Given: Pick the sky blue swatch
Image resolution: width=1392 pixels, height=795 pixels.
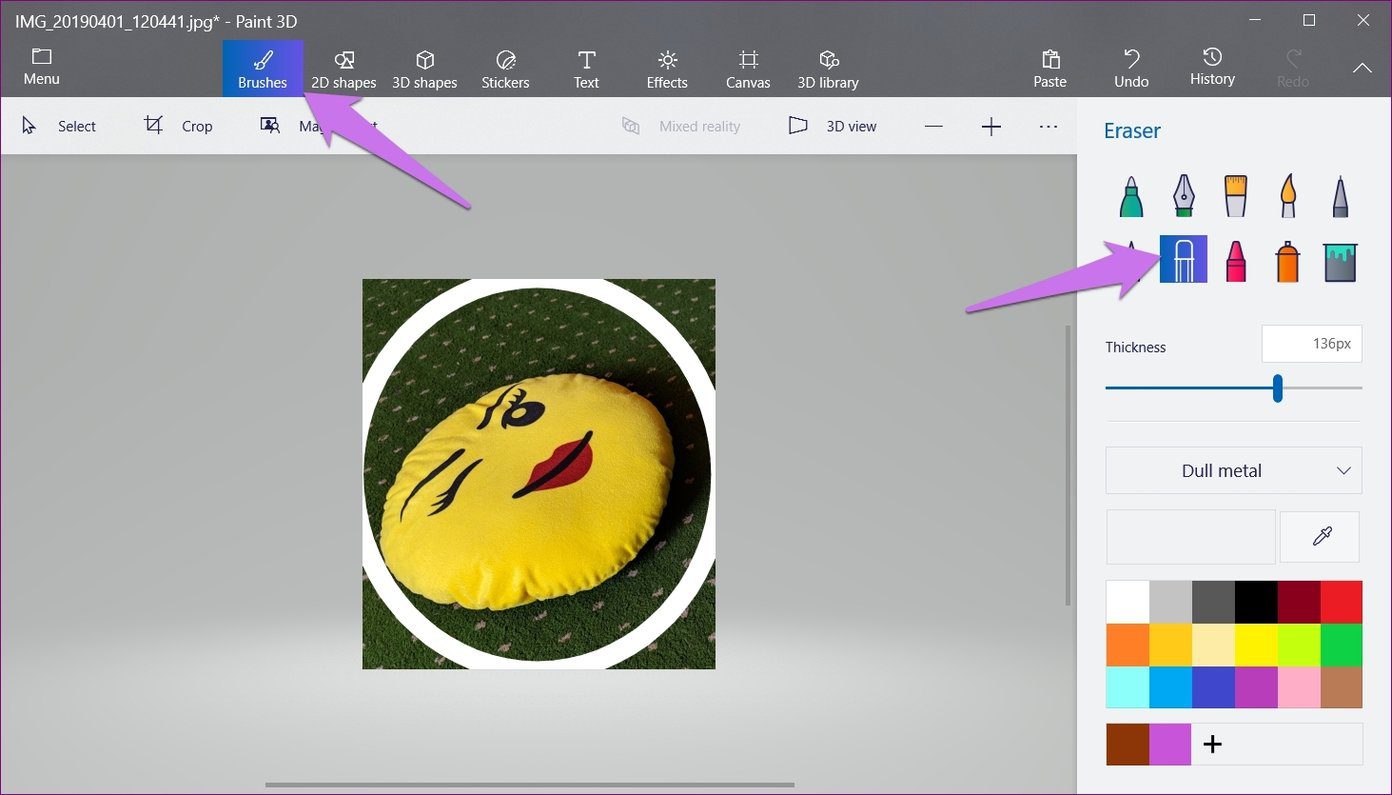Looking at the screenshot, I should 1170,688.
